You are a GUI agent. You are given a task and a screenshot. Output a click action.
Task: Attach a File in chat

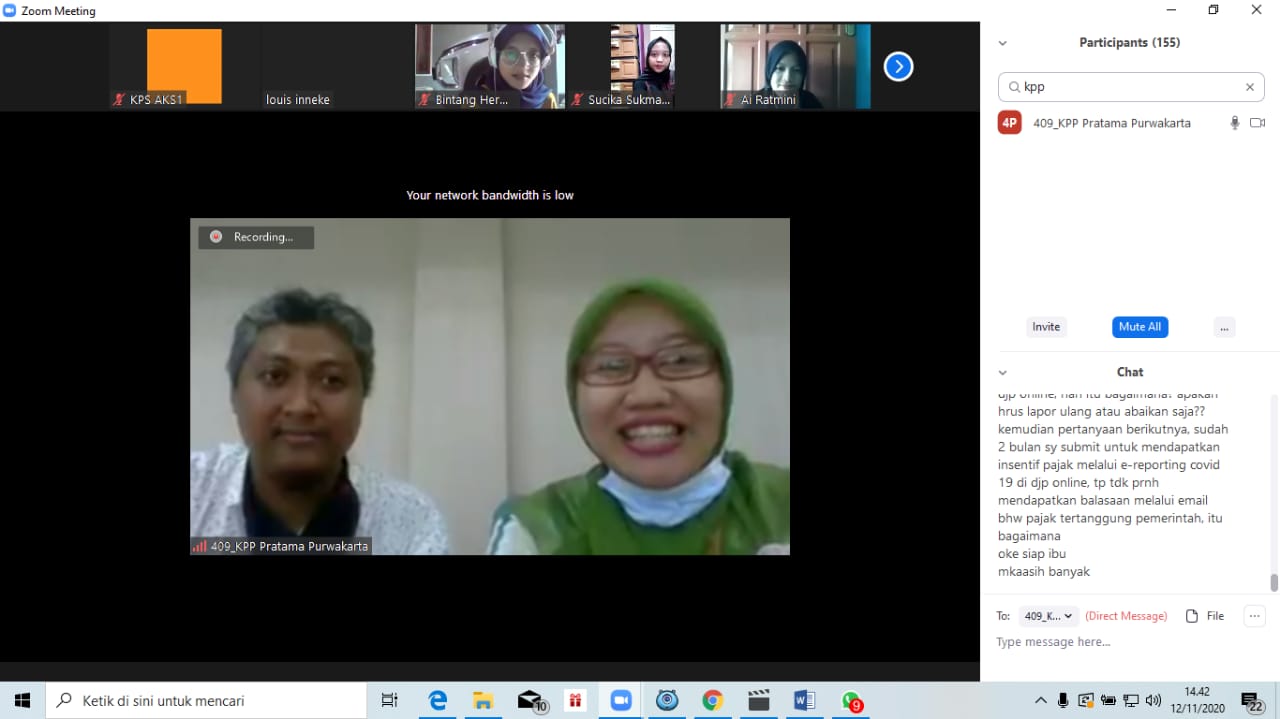click(x=1205, y=616)
